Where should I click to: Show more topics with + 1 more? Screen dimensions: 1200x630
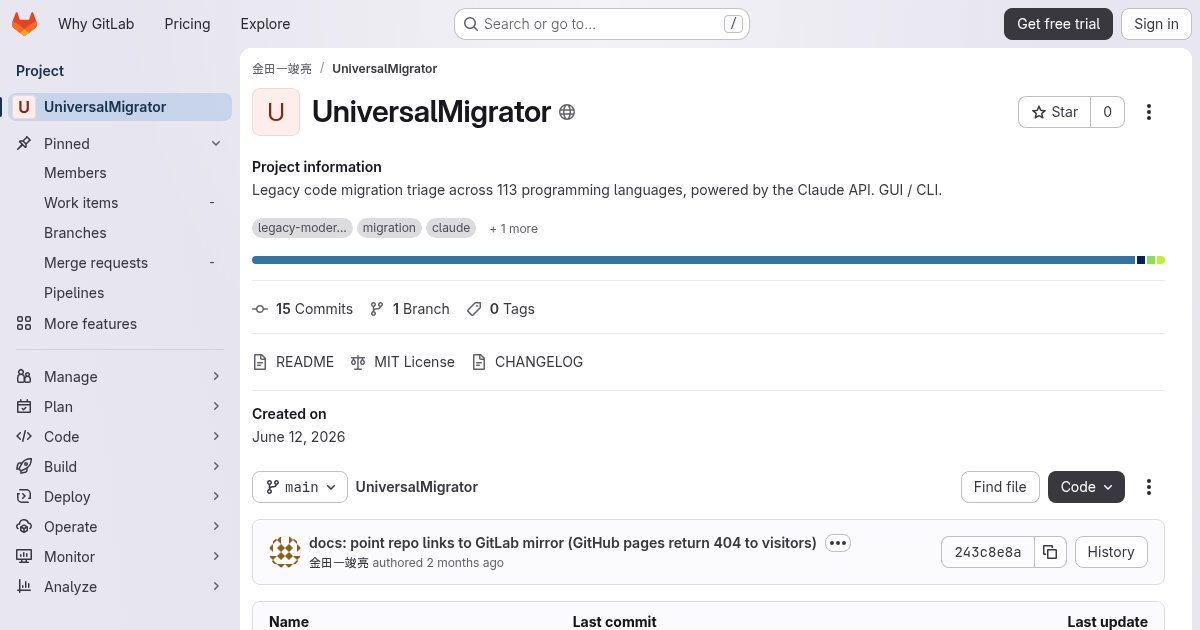tap(514, 229)
